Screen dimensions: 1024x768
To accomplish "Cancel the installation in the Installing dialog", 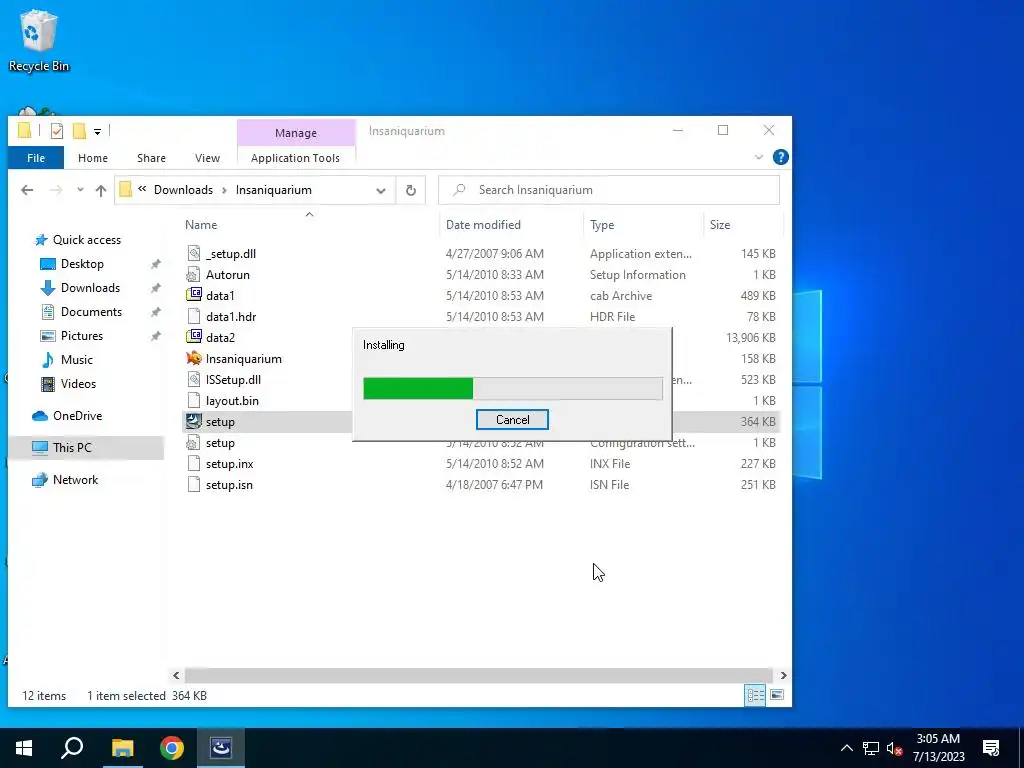I will (x=512, y=420).
